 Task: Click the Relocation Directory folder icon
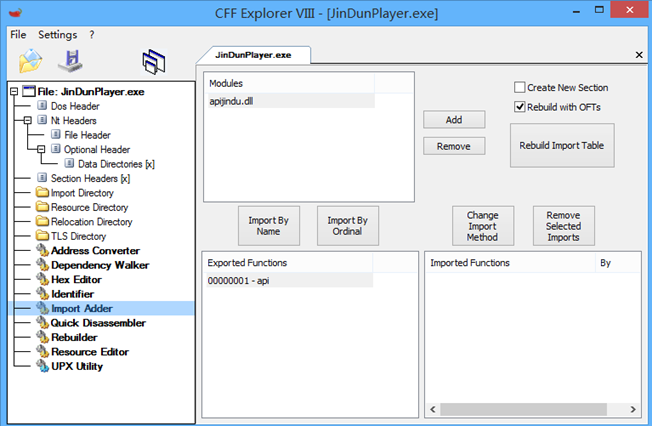(42, 221)
